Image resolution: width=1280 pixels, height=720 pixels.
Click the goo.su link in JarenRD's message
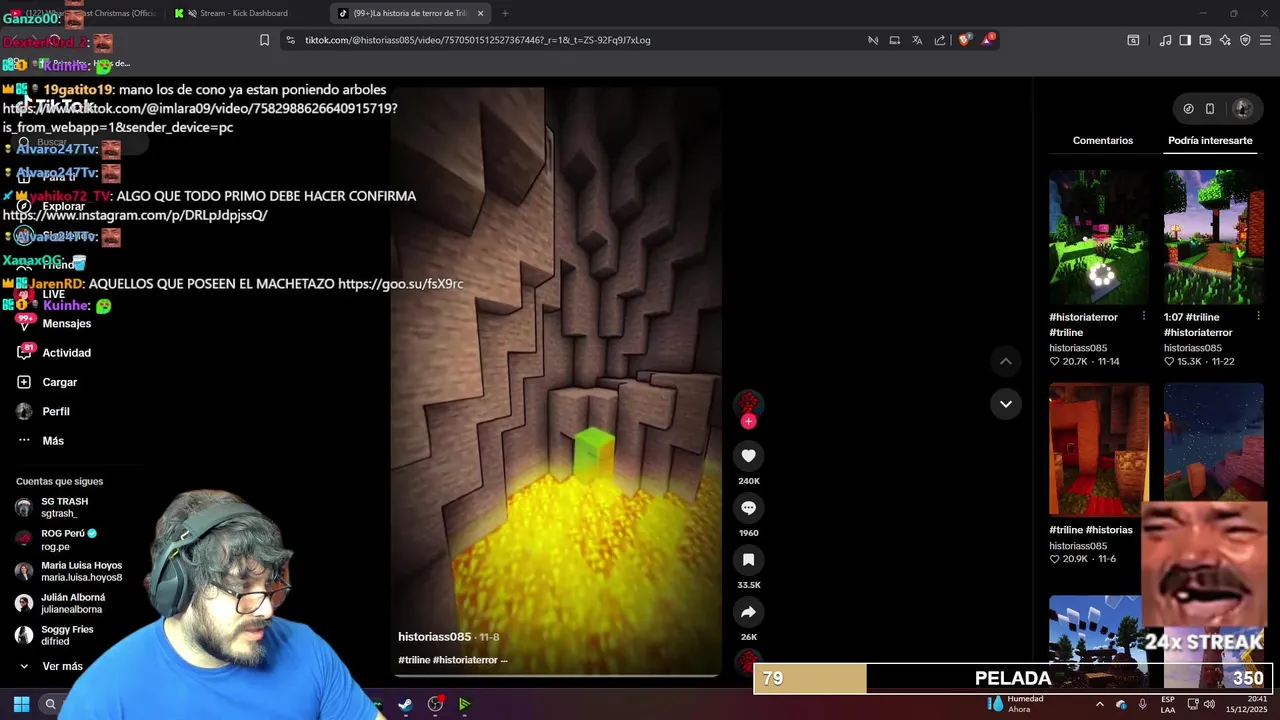[x=400, y=284]
